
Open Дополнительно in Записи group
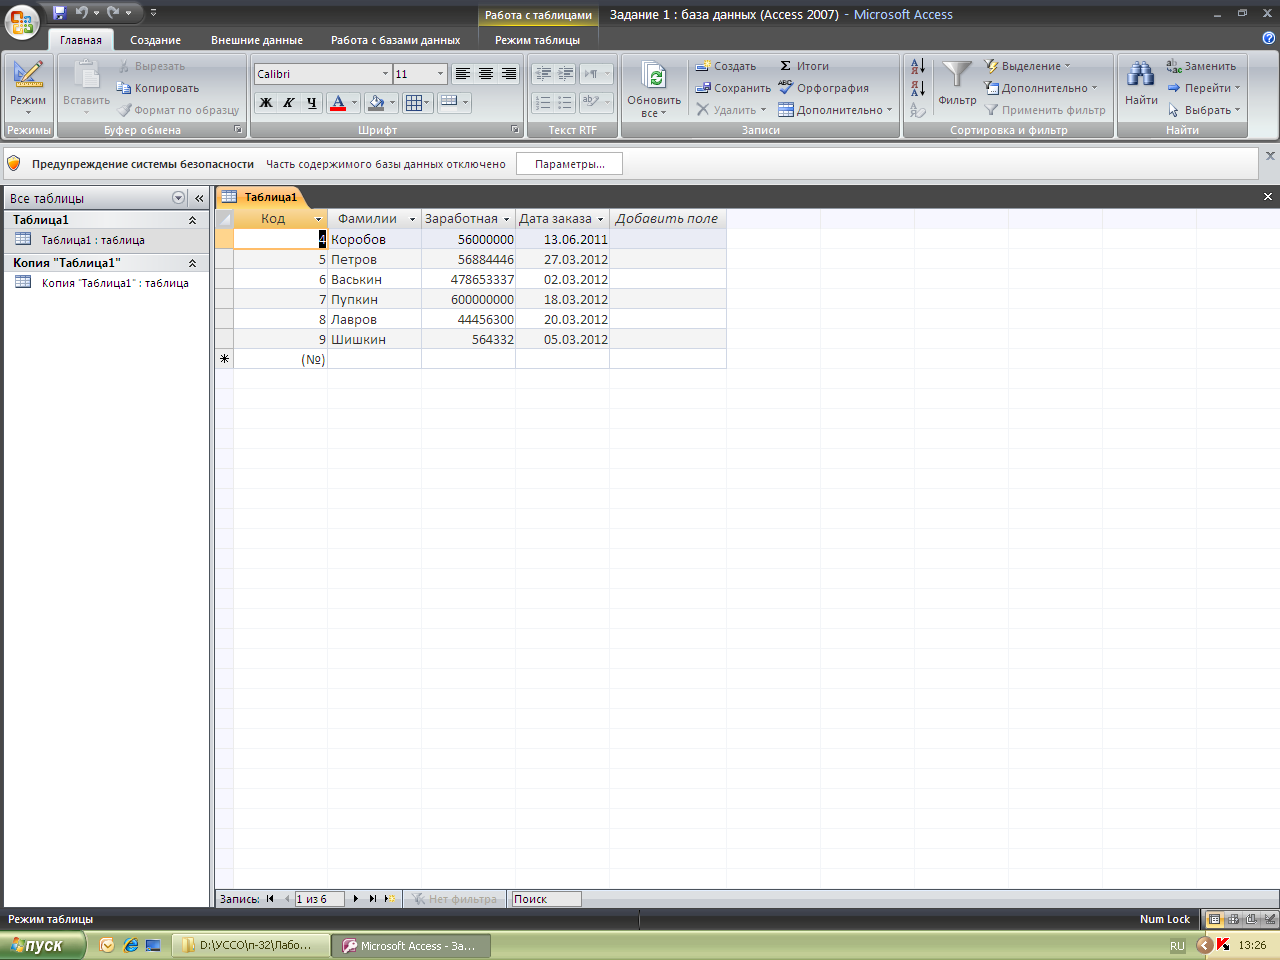(835, 110)
